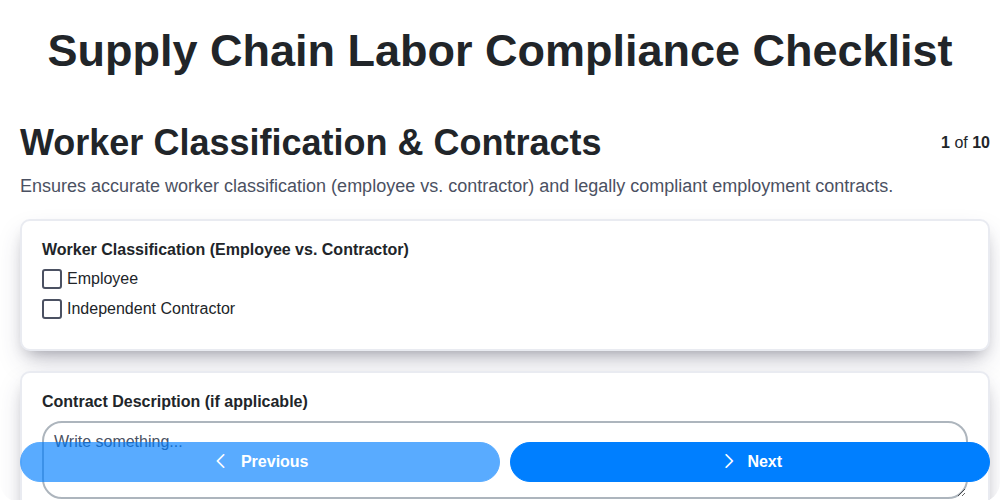Click the section description paragraph text
Screen dimensions: 1000x500
[x=456, y=186]
